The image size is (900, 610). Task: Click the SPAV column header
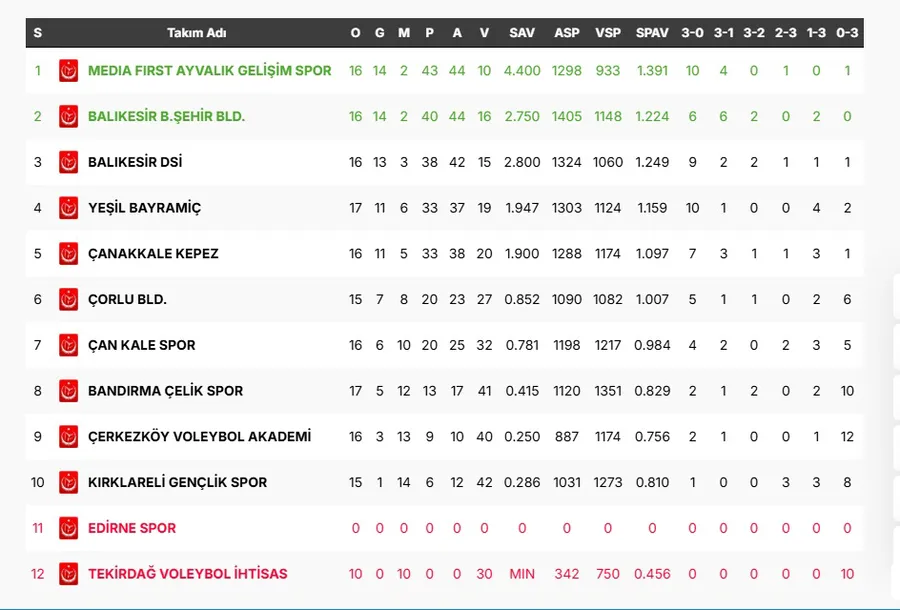point(651,32)
